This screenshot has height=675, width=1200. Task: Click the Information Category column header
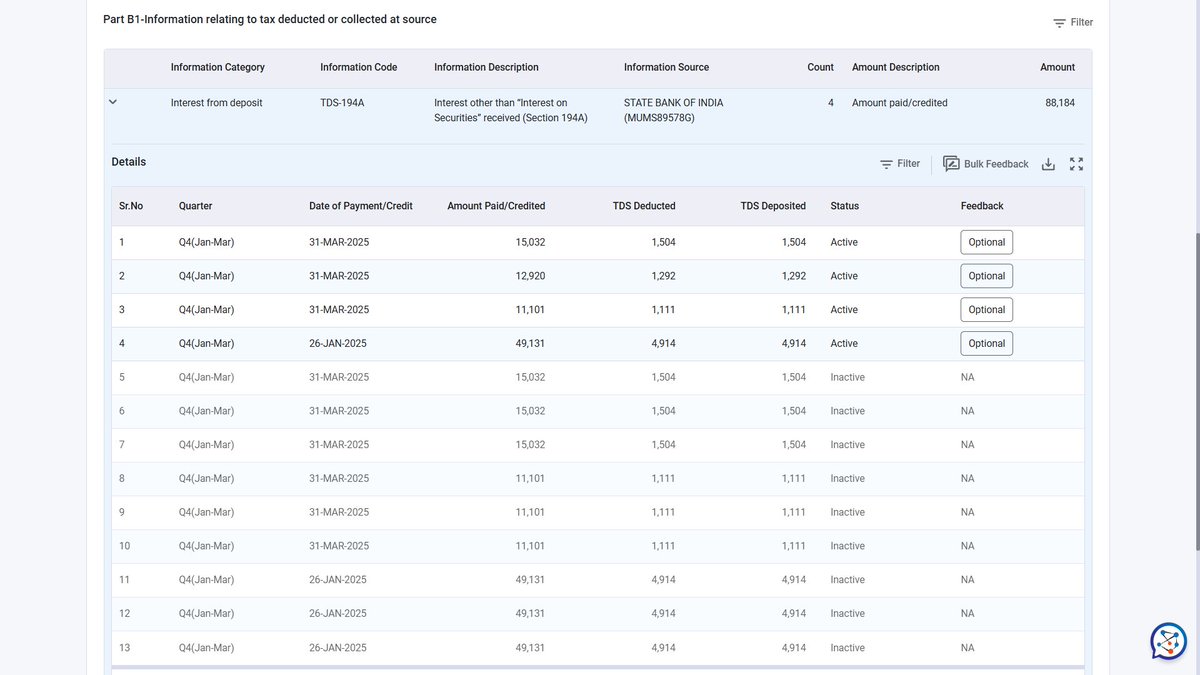tap(218, 67)
